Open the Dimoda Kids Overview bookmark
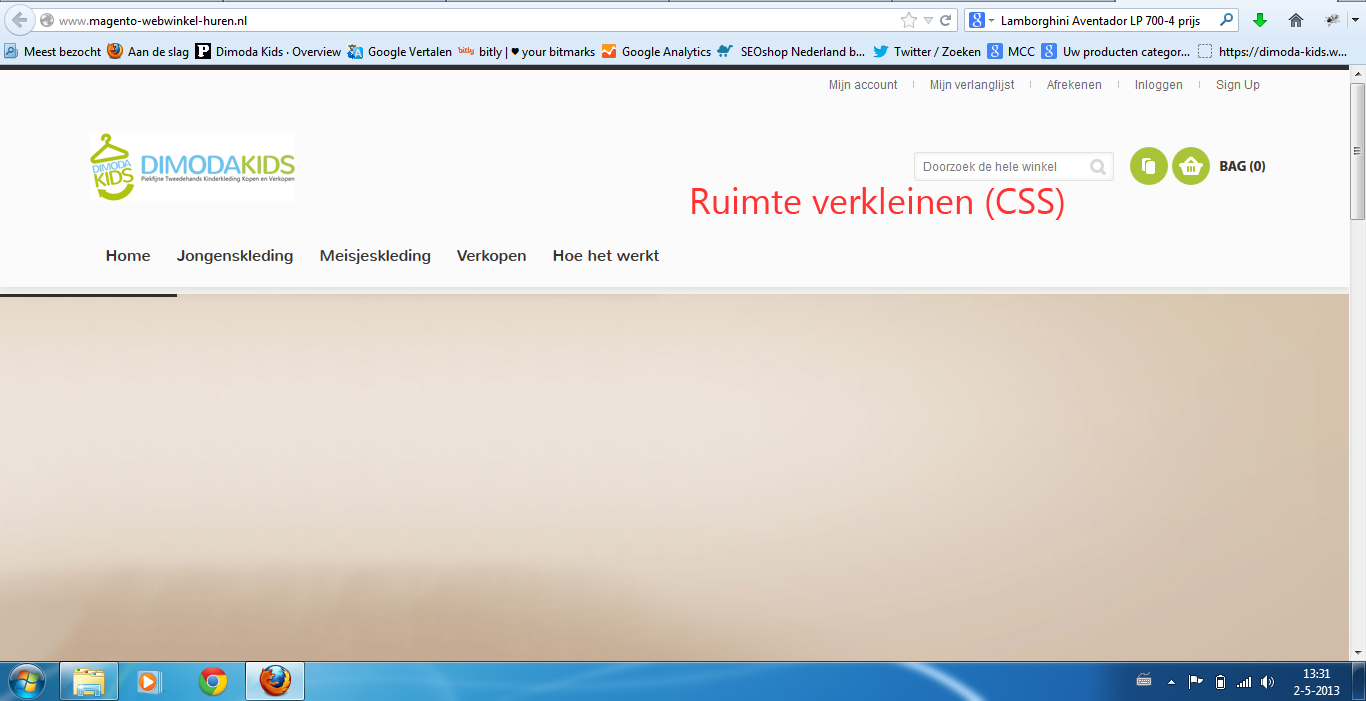The height and width of the screenshot is (701, 1366). pyautogui.click(x=268, y=51)
